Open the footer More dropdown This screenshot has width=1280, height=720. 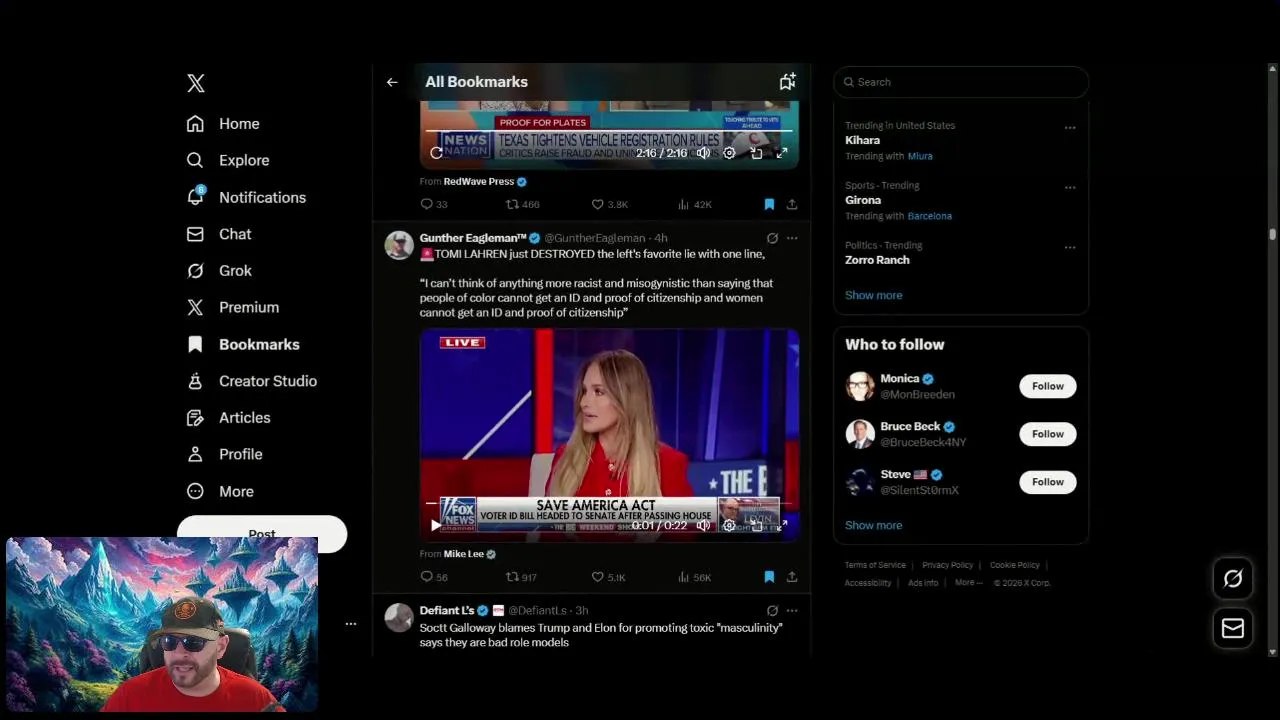(968, 583)
